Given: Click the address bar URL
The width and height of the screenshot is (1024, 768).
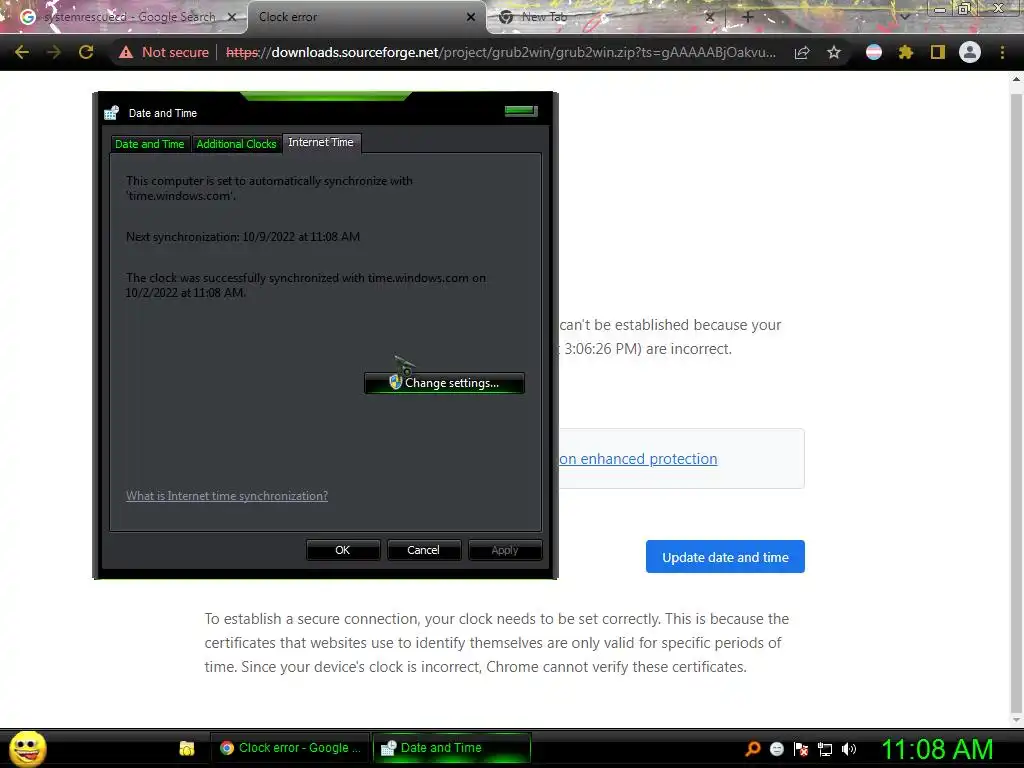Looking at the screenshot, I should click(501, 52).
